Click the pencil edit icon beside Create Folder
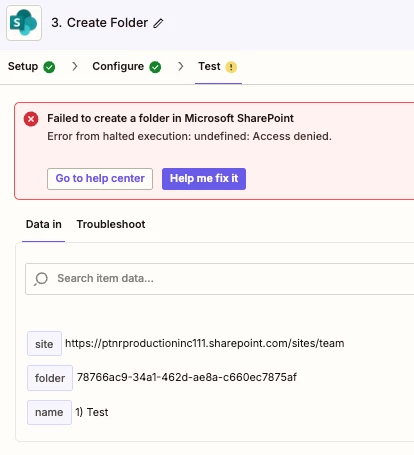This screenshot has height=455, width=414. coord(158,23)
